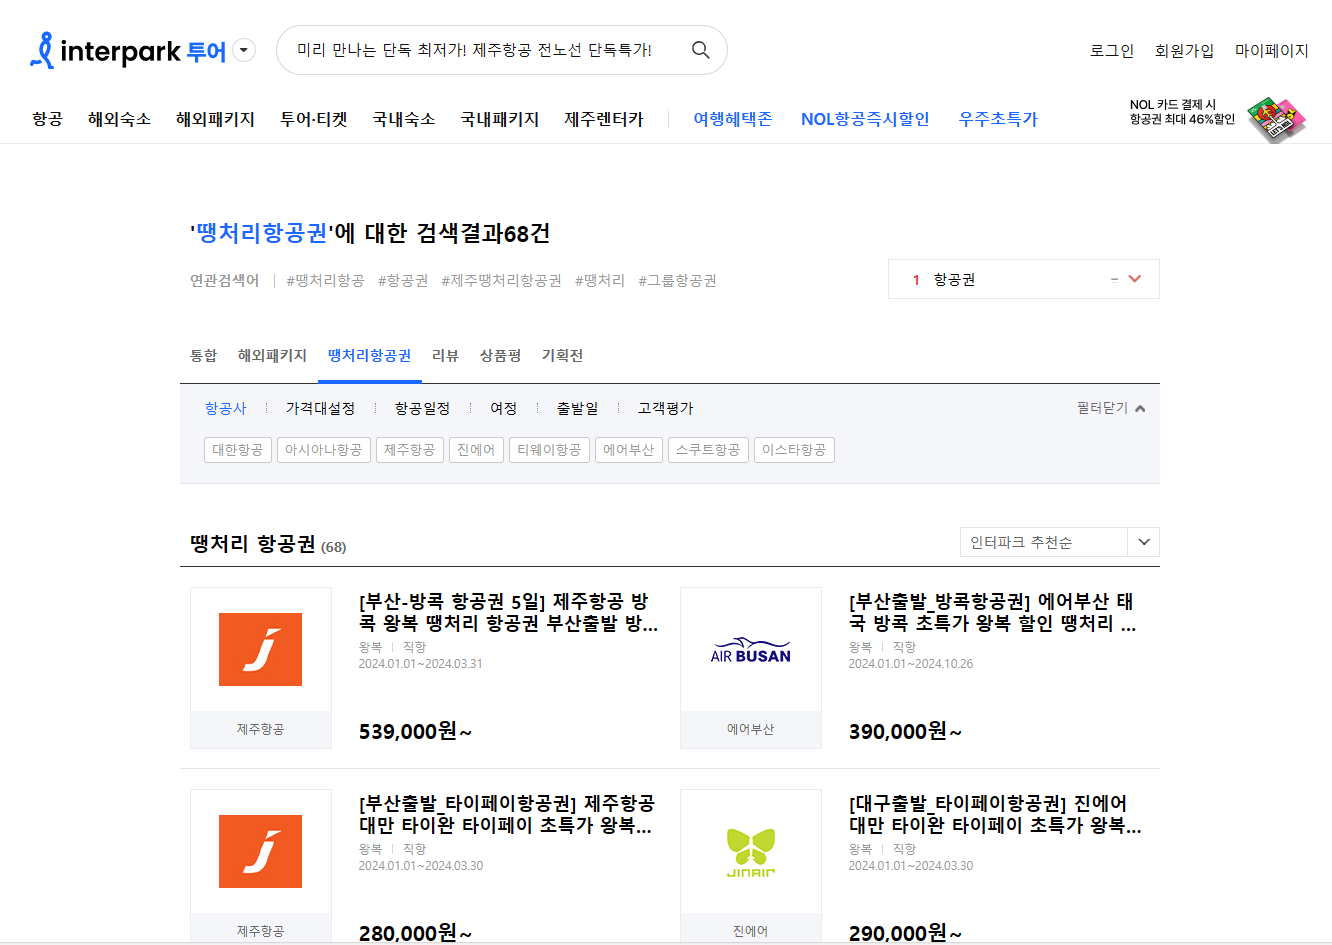Open the 인터파크 추천순 sort dropdown
Viewport: 1332px width, 945px height.
point(1059,542)
